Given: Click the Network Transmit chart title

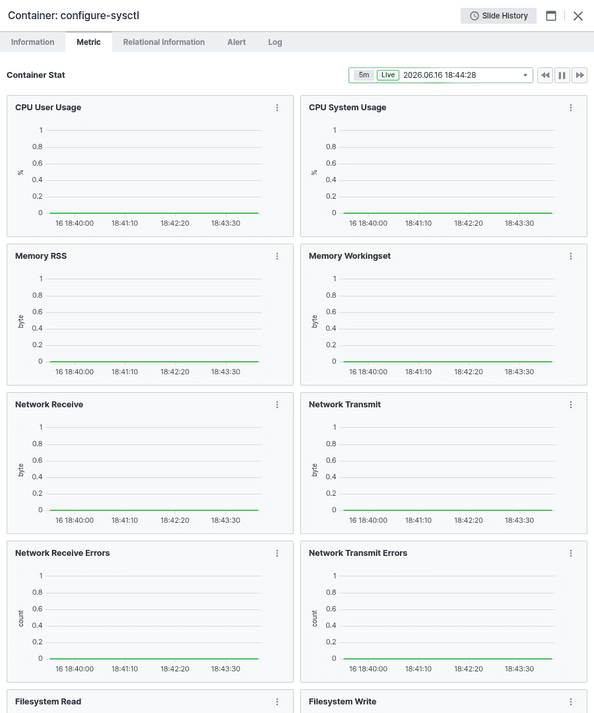Looking at the screenshot, I should (345, 404).
